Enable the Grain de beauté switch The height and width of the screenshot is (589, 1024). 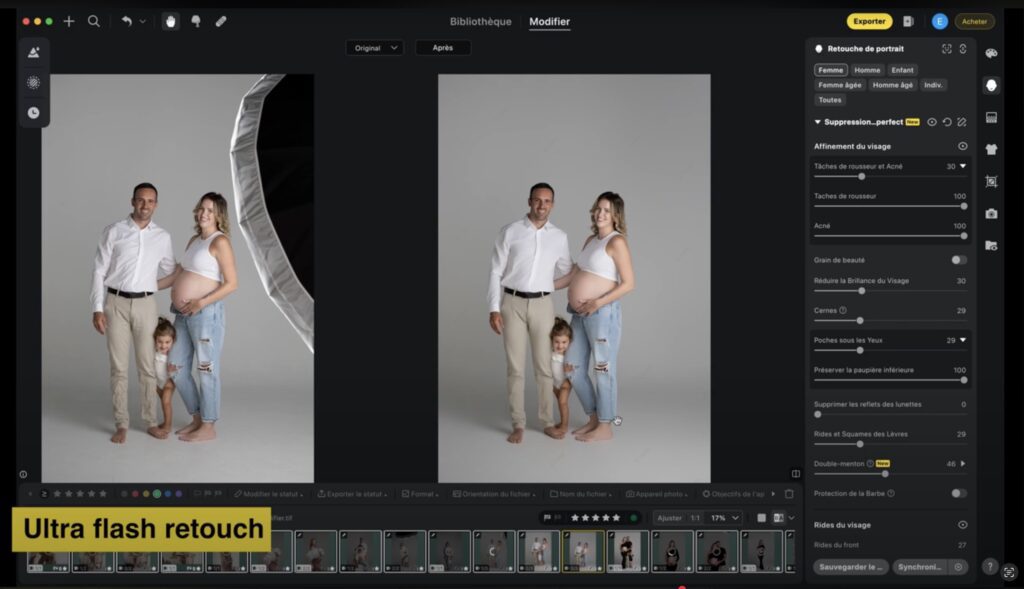958,260
